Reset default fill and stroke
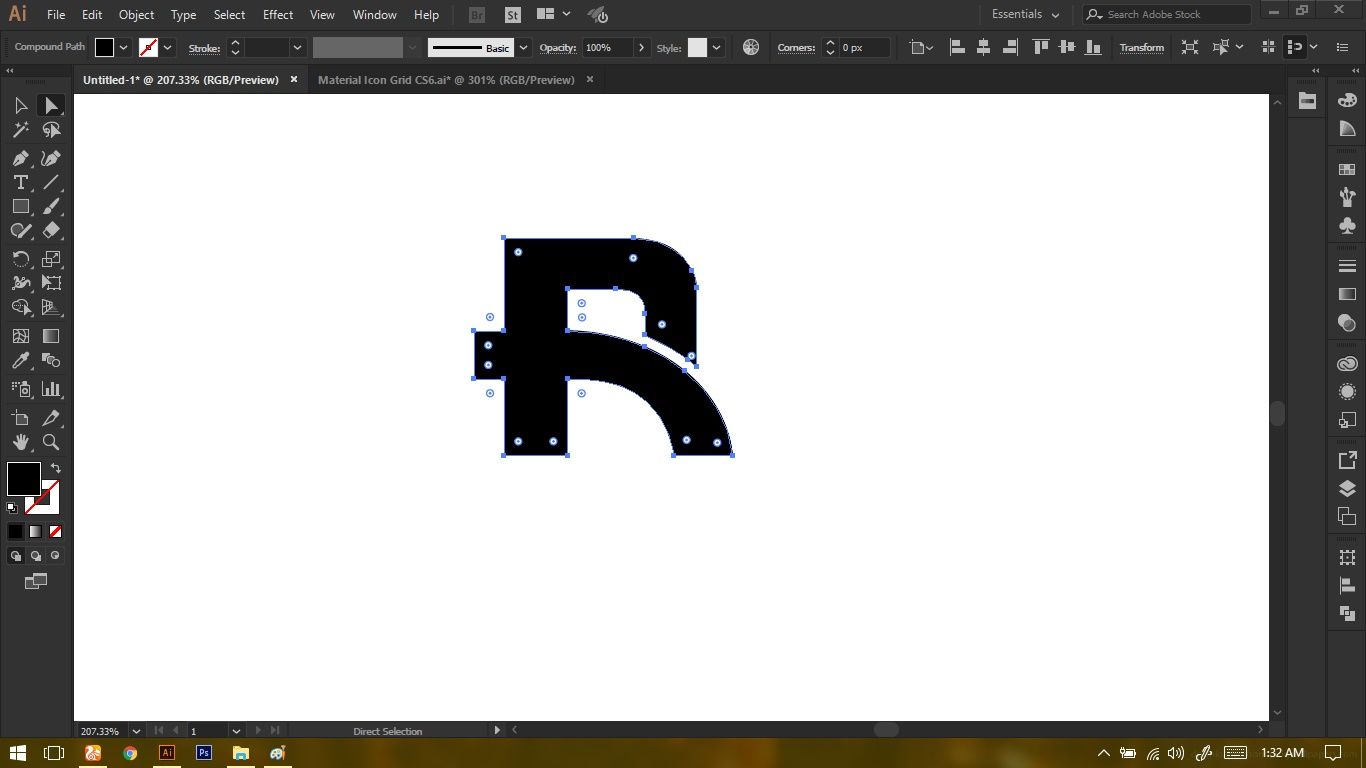Viewport: 1366px width, 768px height. (x=12, y=508)
